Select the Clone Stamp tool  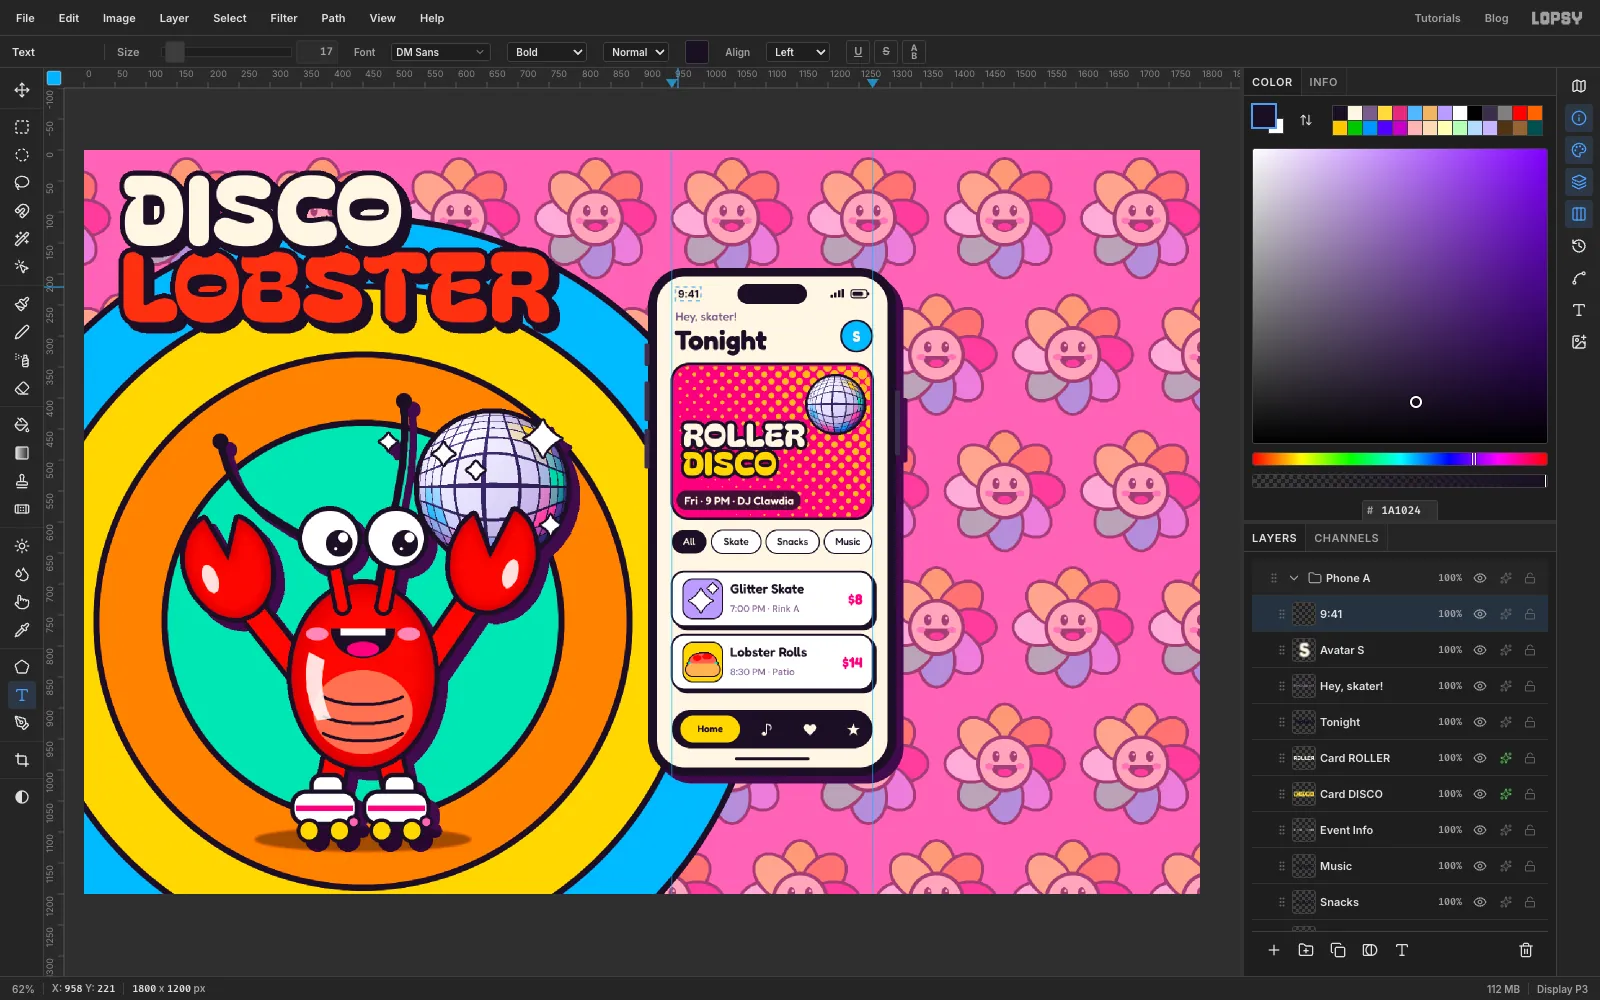point(22,481)
